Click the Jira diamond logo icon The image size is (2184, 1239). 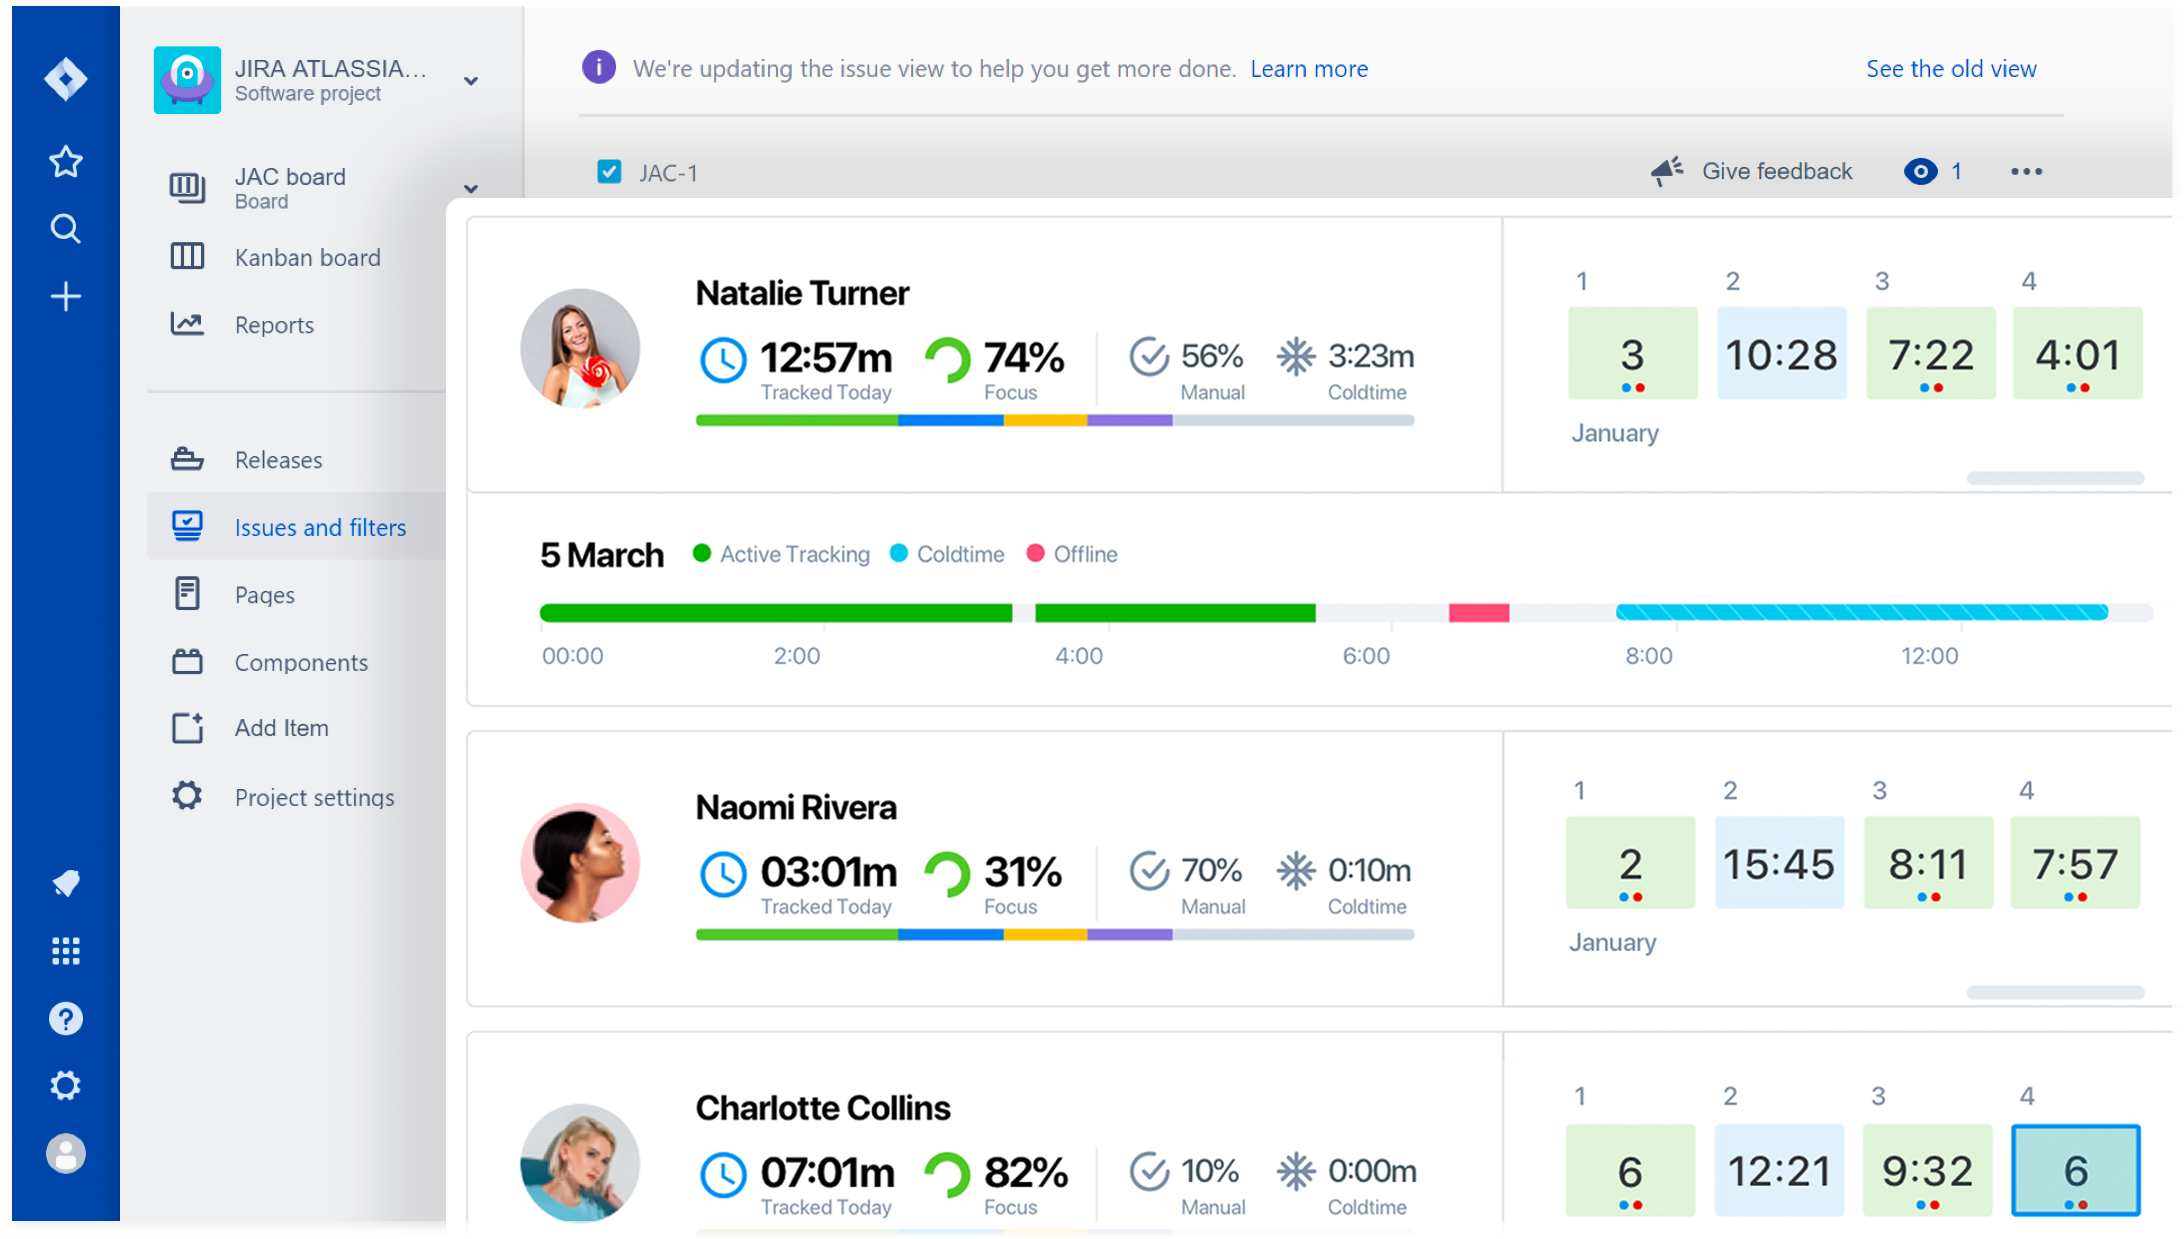pos(66,79)
